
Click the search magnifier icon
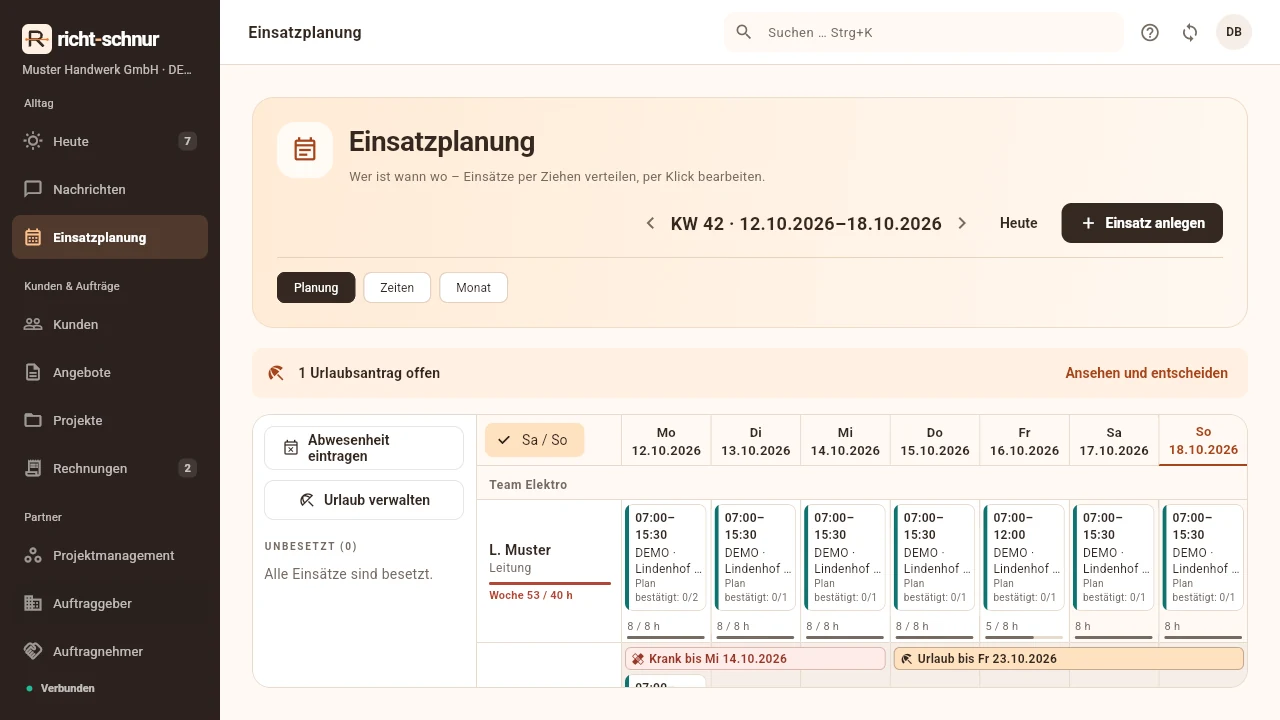click(744, 32)
